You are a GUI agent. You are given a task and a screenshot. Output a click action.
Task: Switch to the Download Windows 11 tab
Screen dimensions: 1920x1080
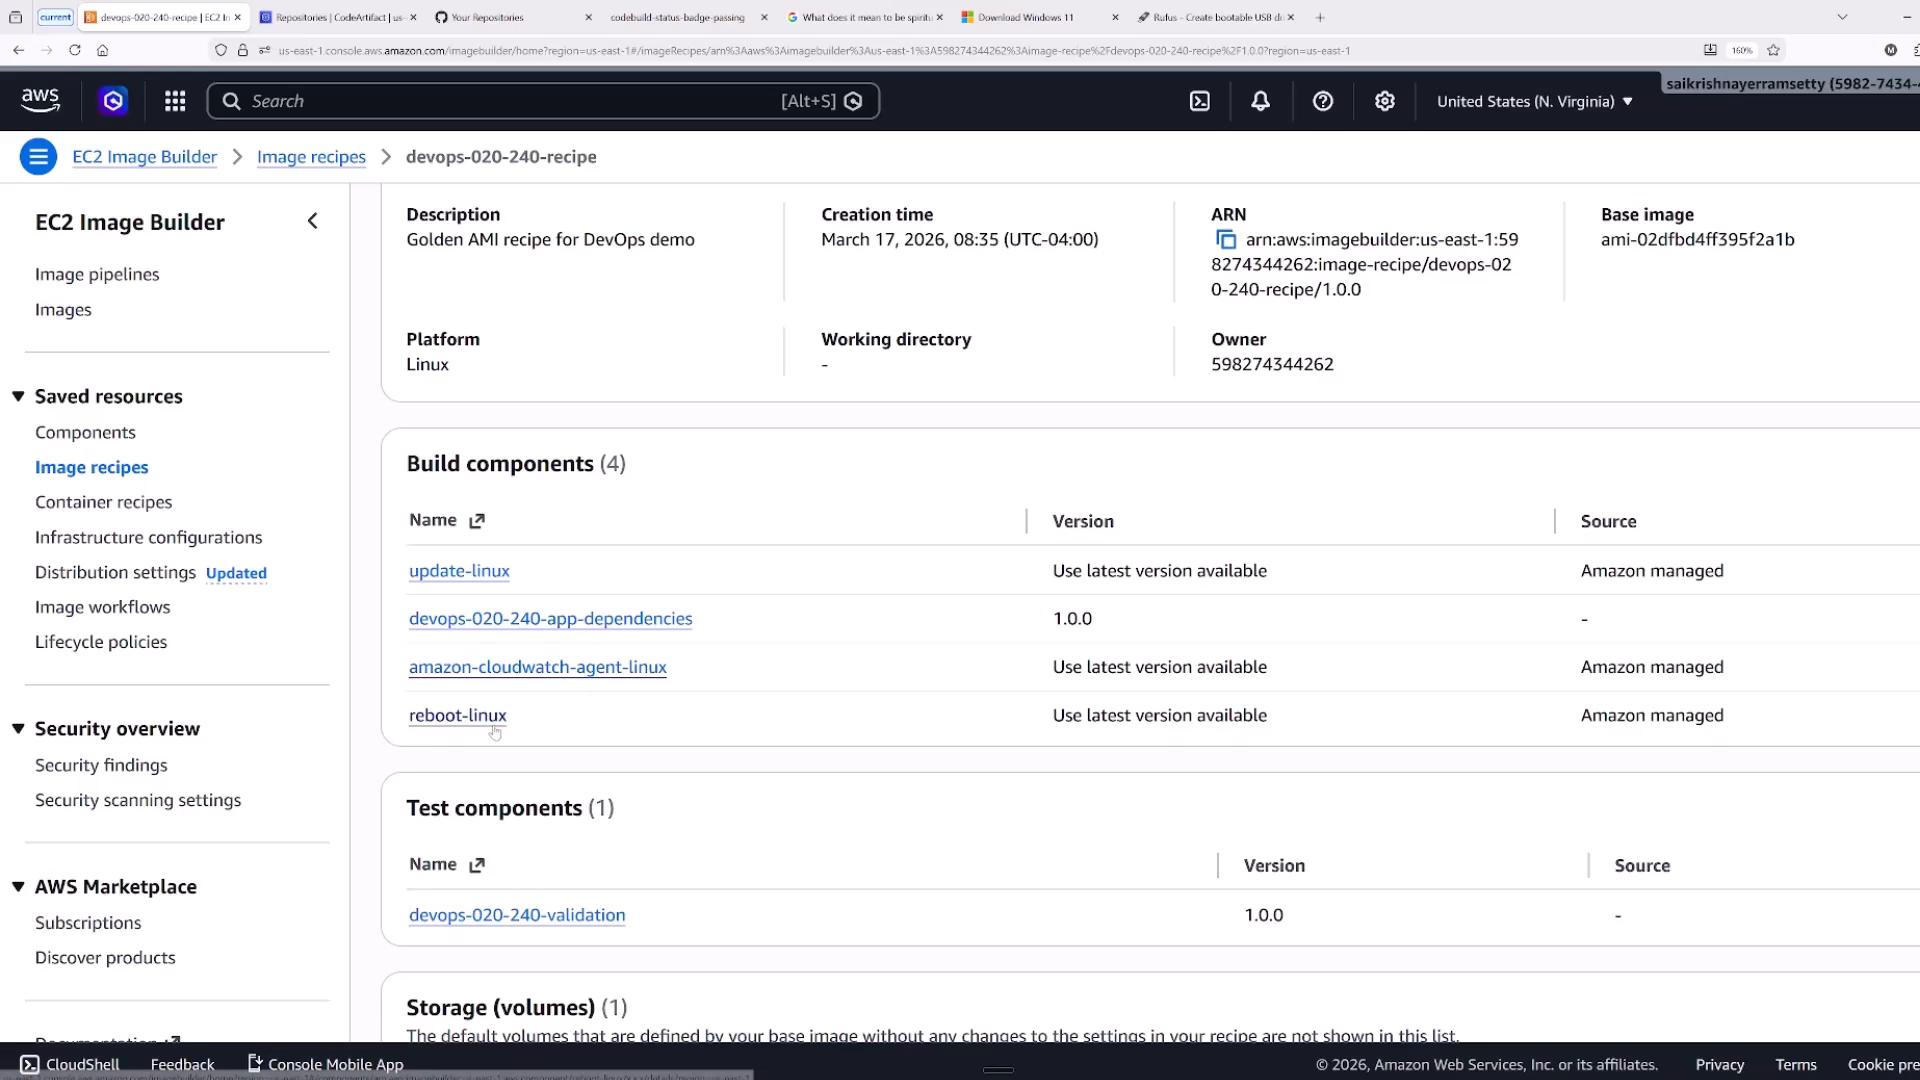click(1040, 17)
